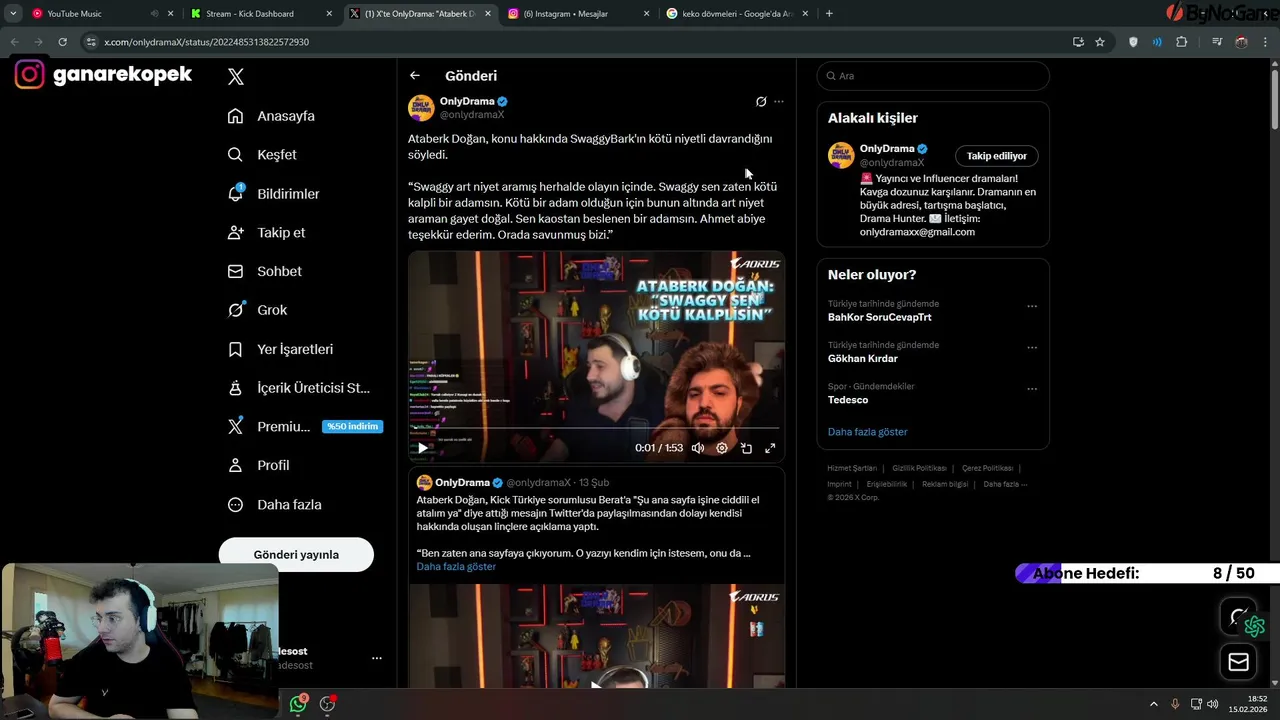Open the taskbar volume control

(1212, 704)
